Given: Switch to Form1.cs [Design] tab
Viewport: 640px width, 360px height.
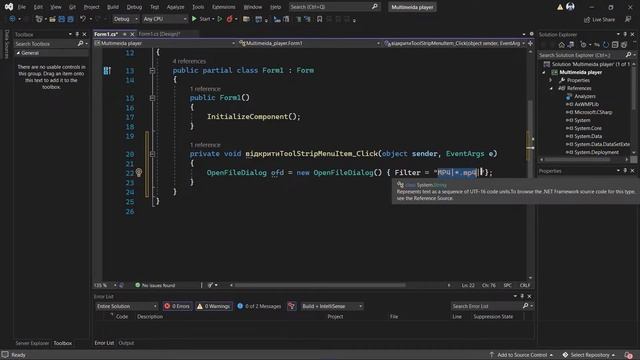Looking at the screenshot, I should 160,34.
